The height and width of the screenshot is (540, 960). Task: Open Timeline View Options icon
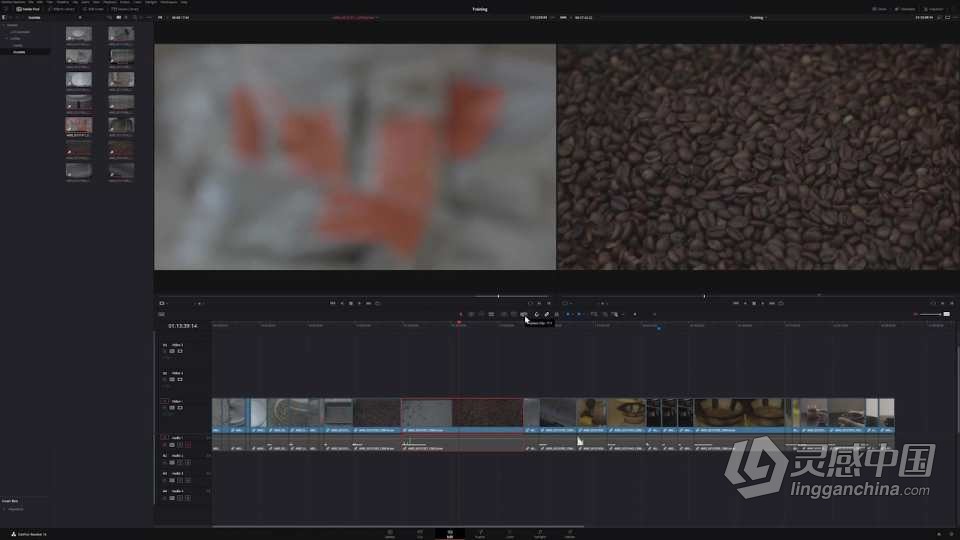(162, 314)
